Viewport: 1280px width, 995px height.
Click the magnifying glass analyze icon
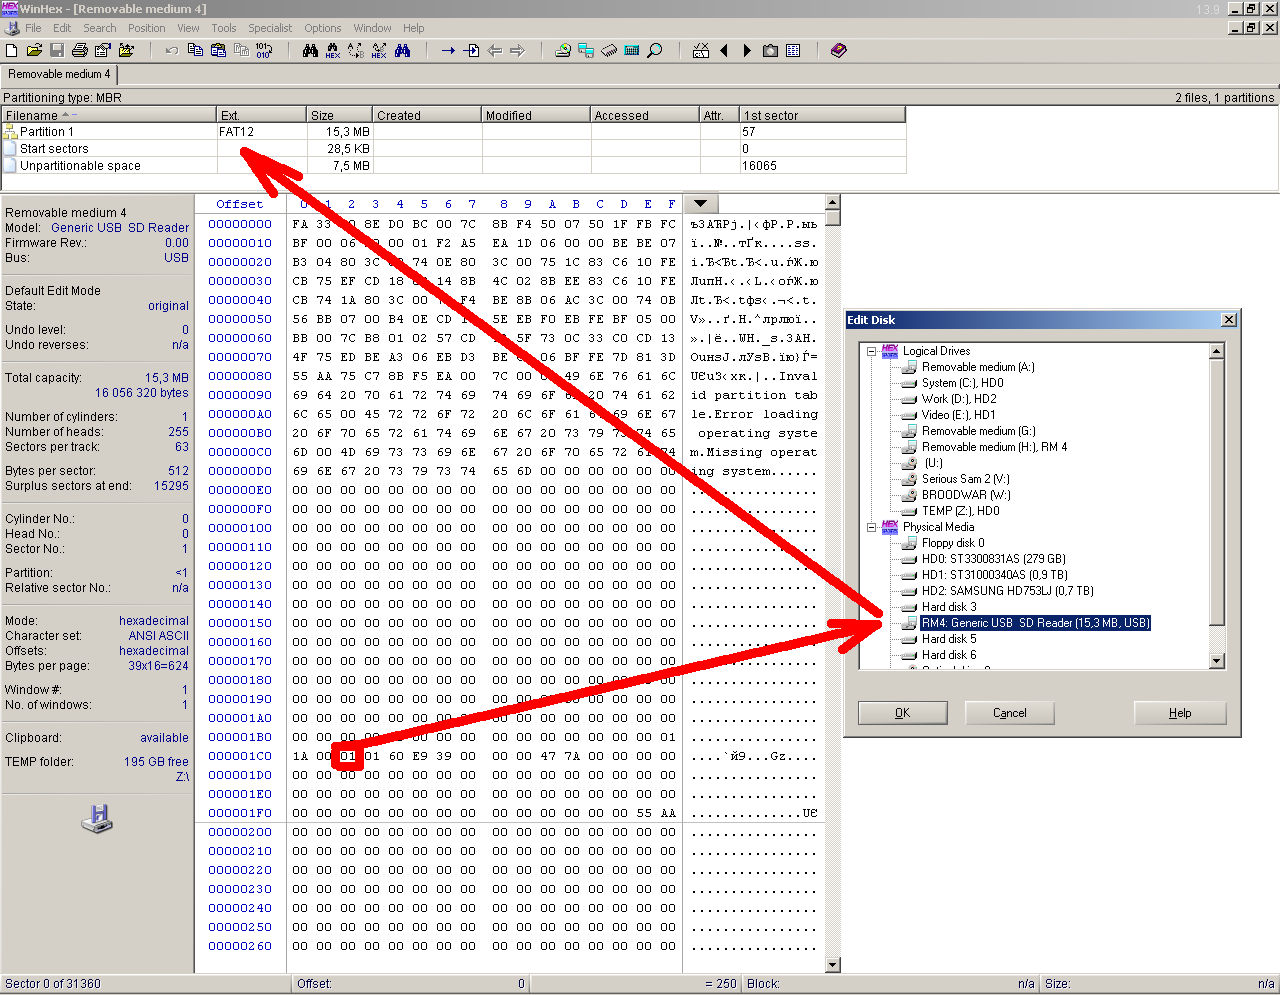pos(655,50)
